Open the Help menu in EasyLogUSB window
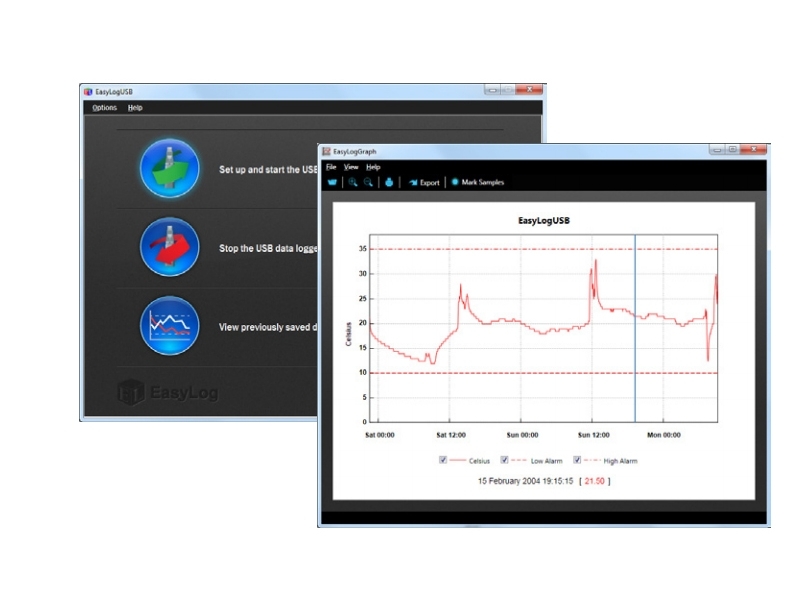The image size is (812, 608). tap(135, 108)
